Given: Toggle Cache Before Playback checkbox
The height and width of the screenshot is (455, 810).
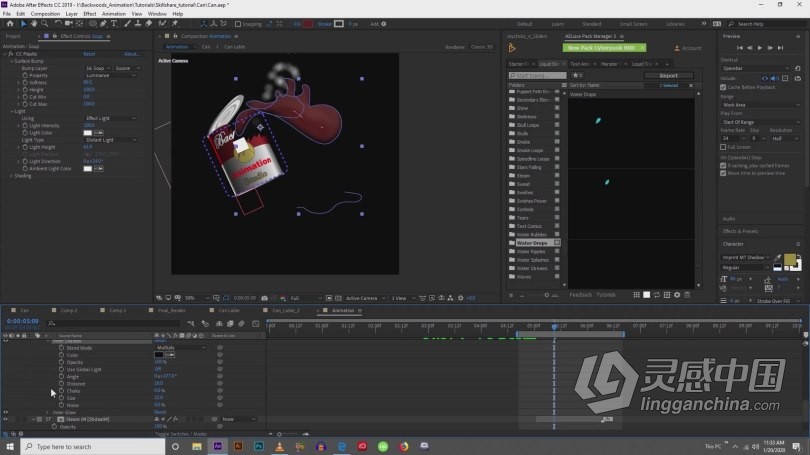Looking at the screenshot, I should 723,87.
